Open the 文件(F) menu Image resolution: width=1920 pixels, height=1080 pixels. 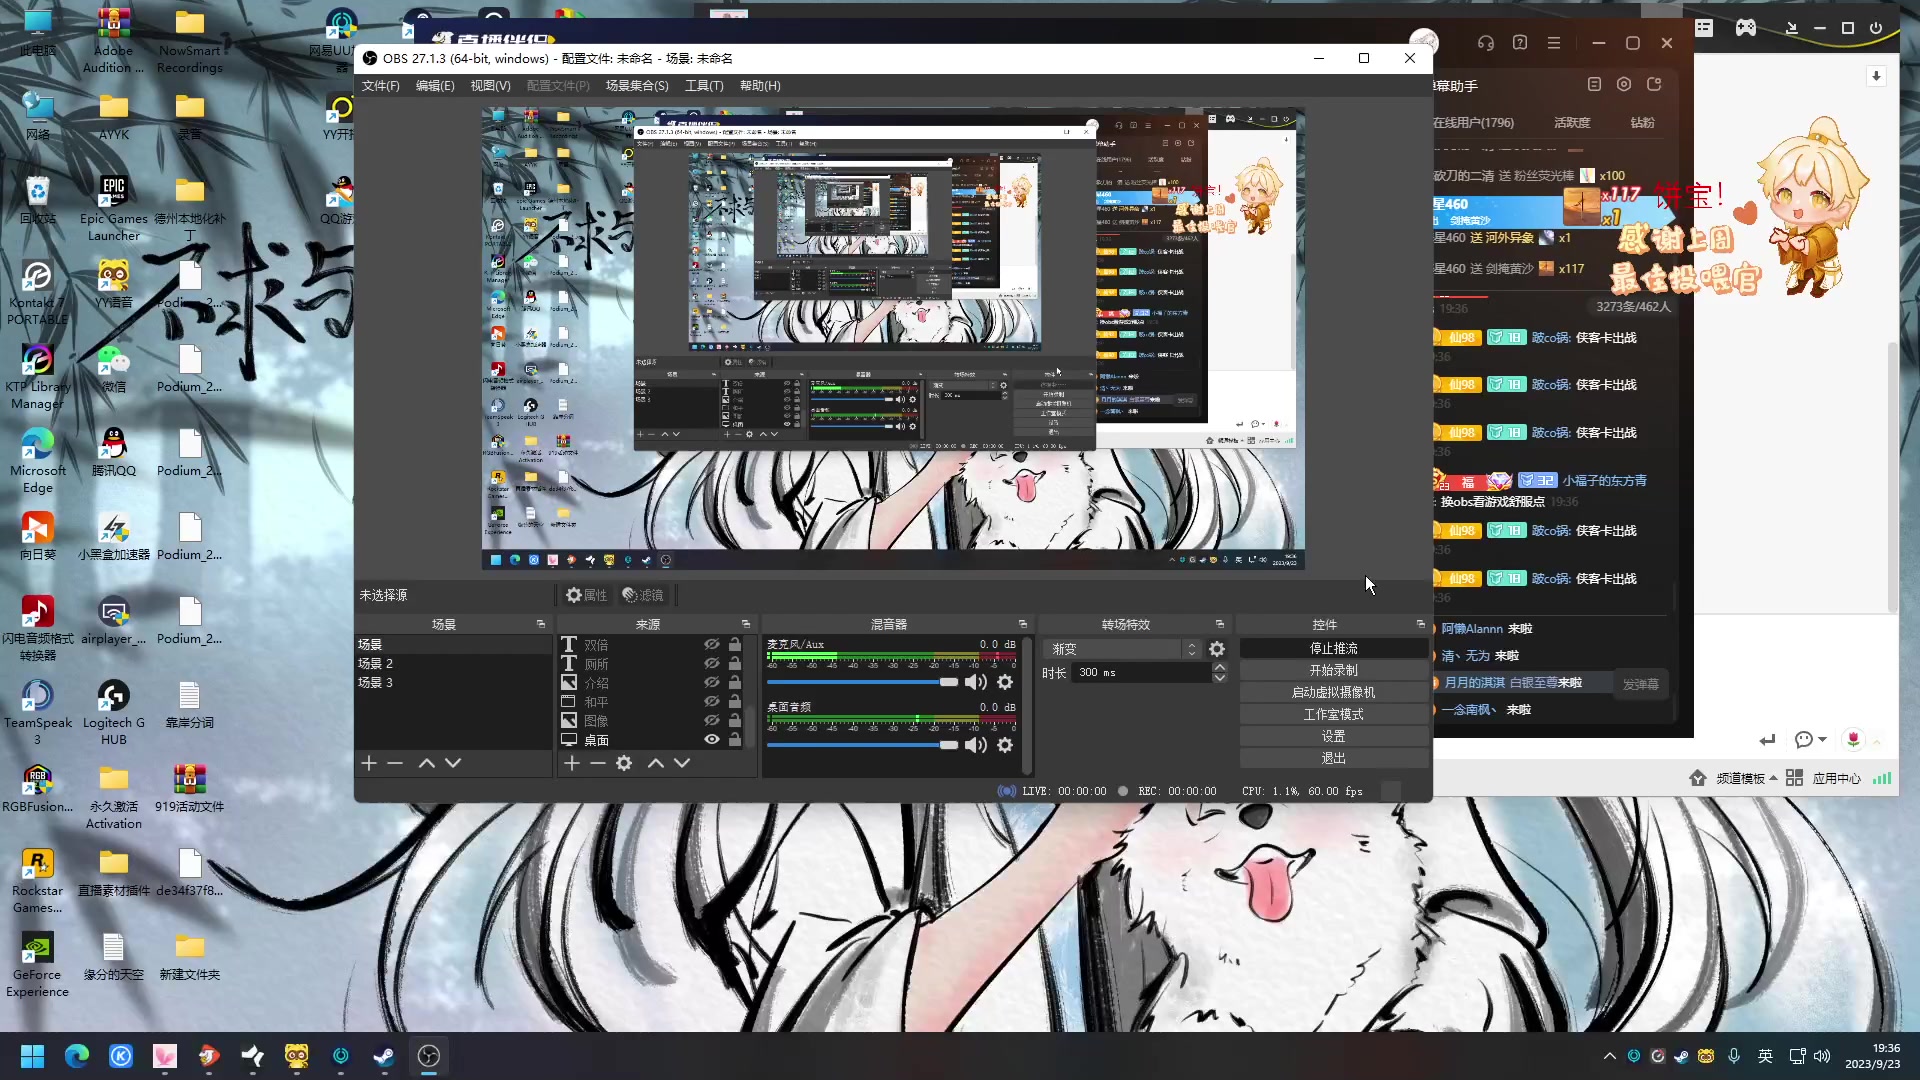pyautogui.click(x=380, y=86)
